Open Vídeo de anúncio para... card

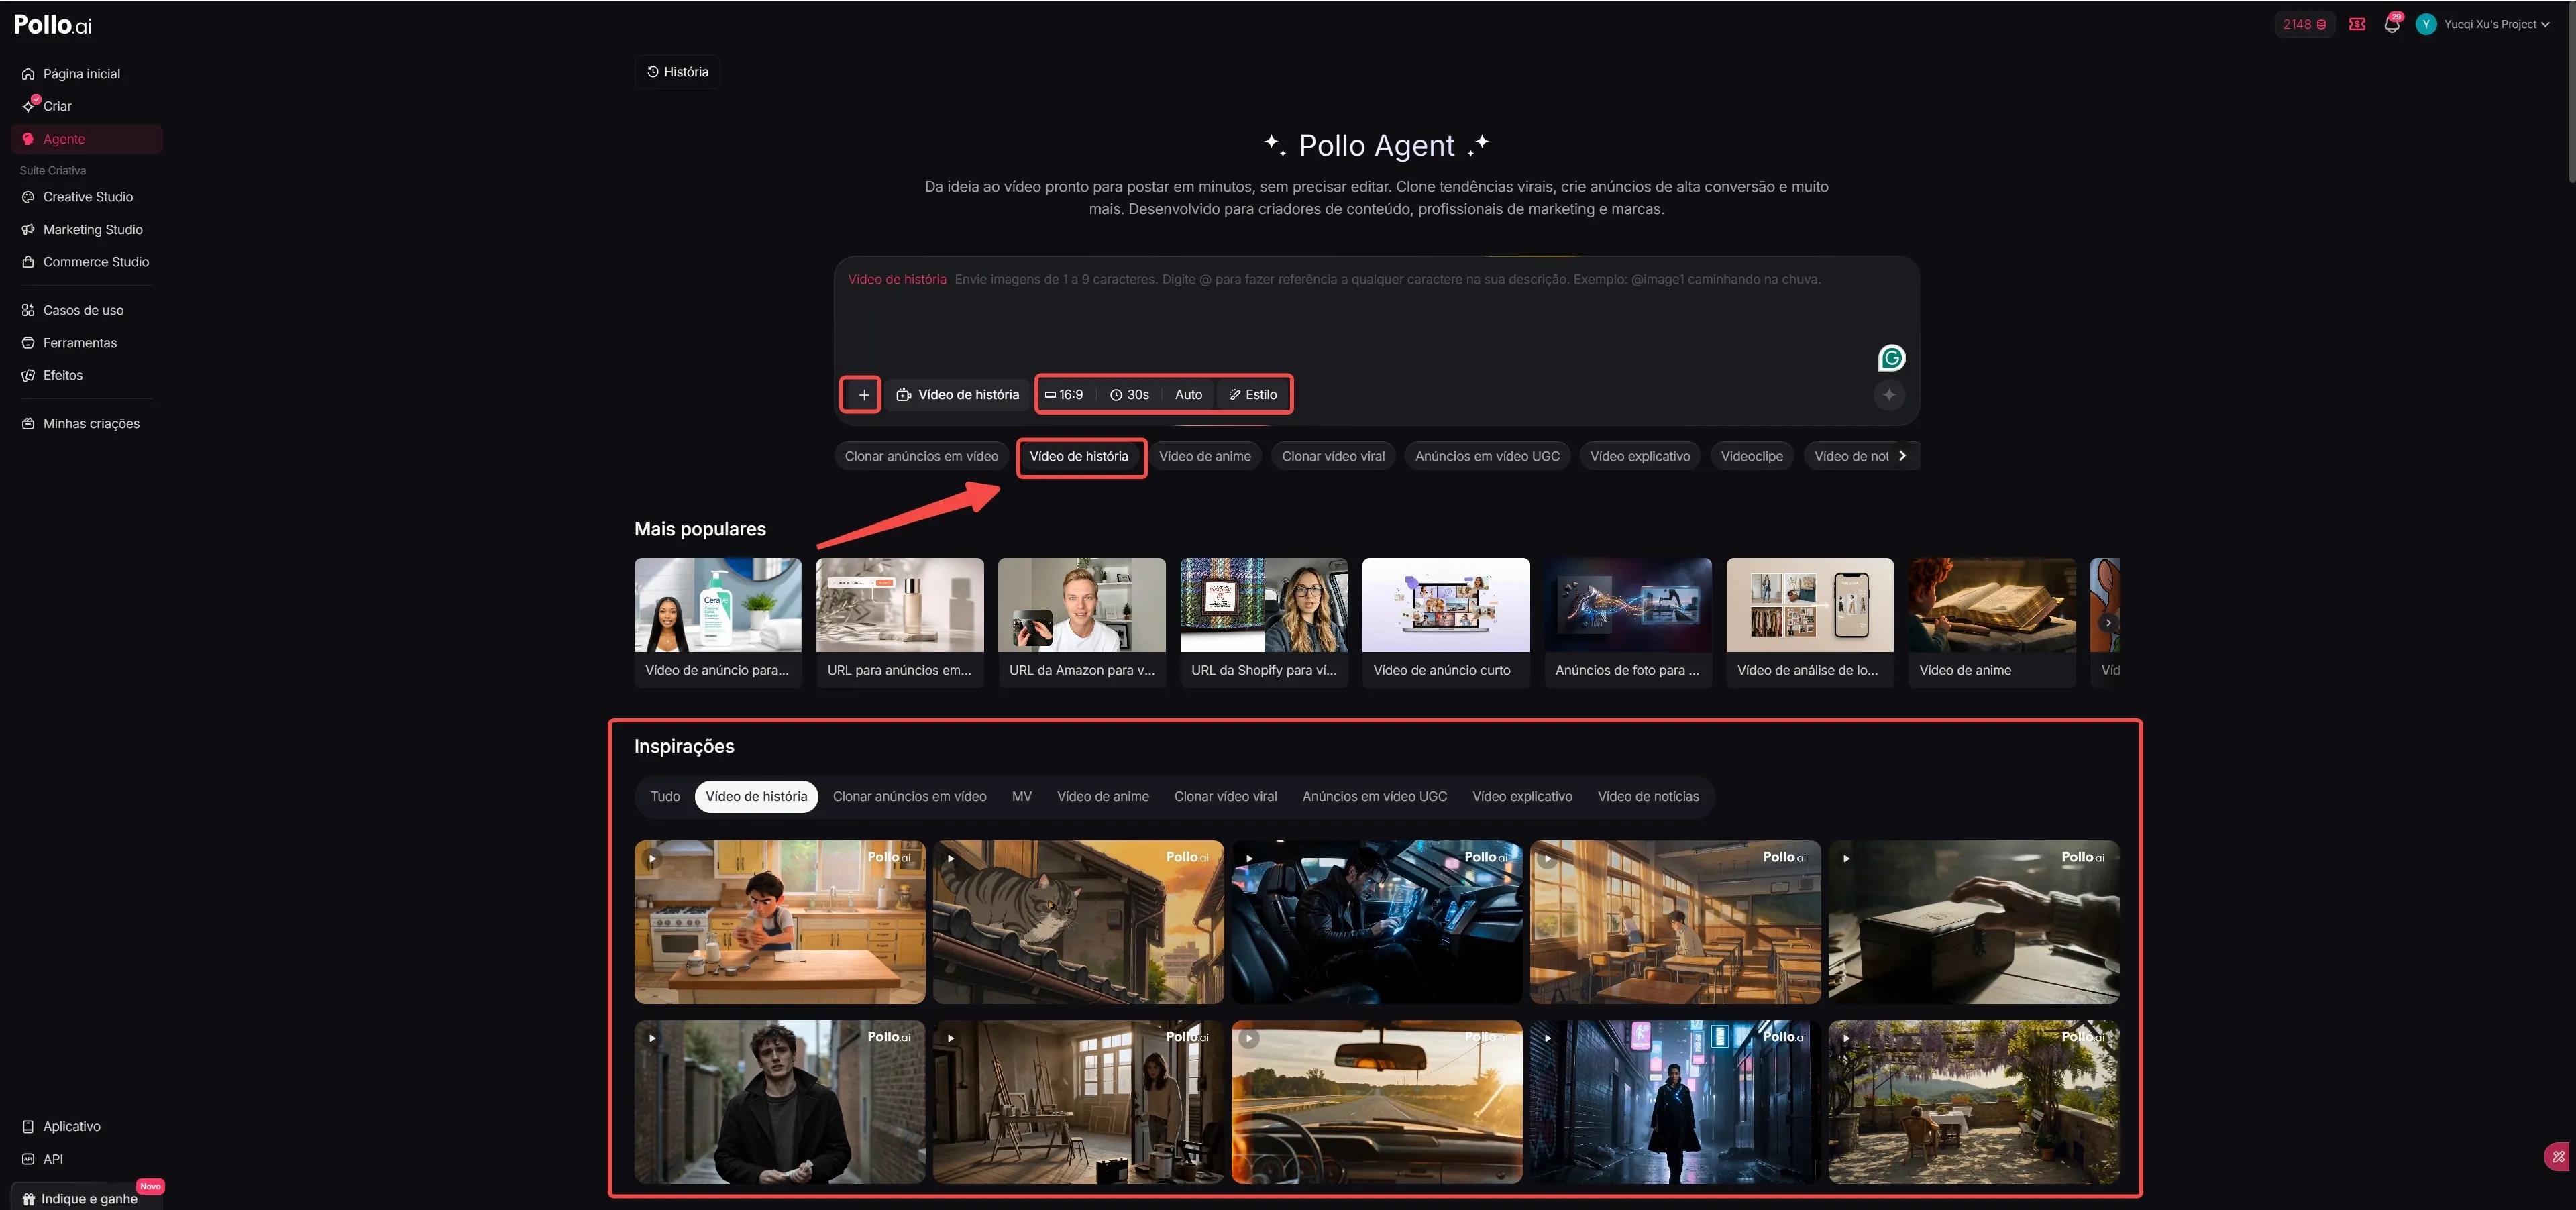pos(717,622)
